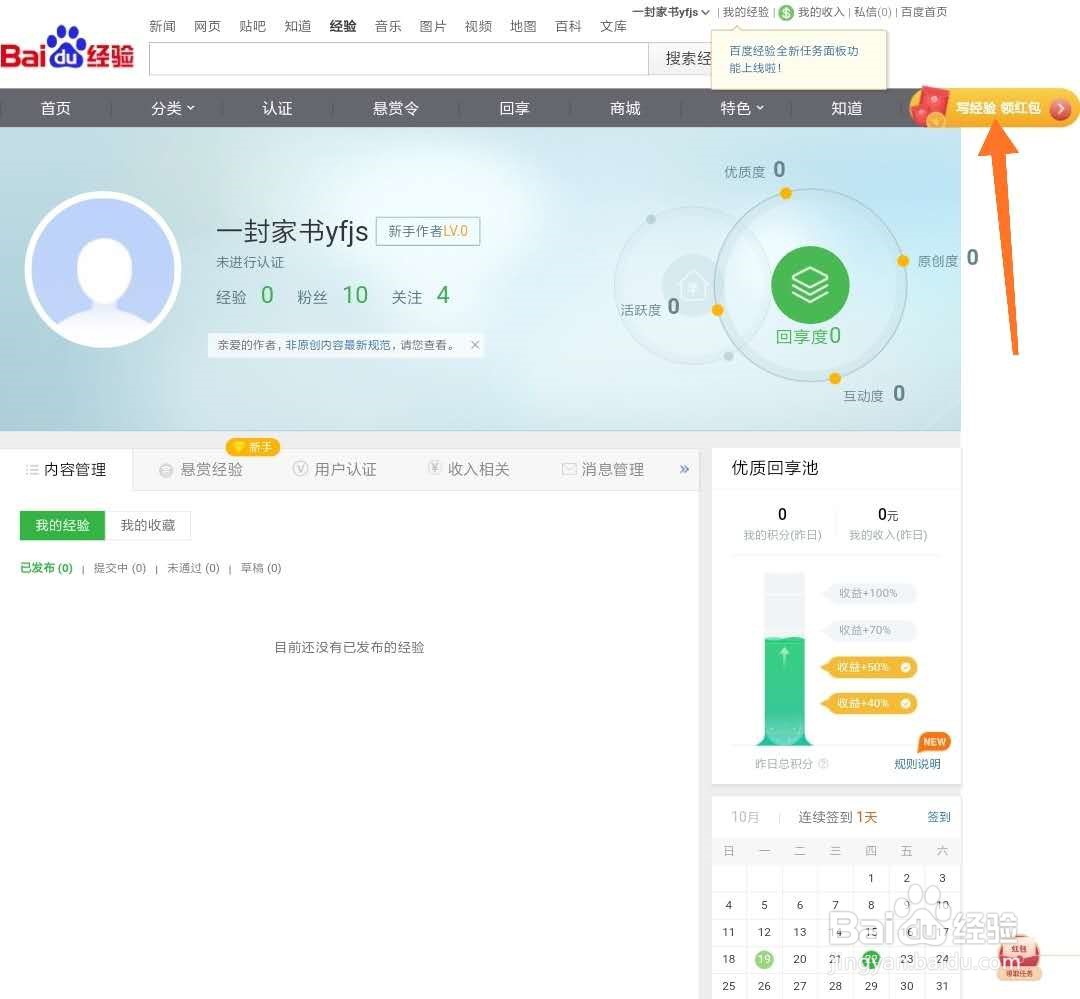Open 百科 in top links
Viewport: 1080px width, 999px height.
click(568, 26)
